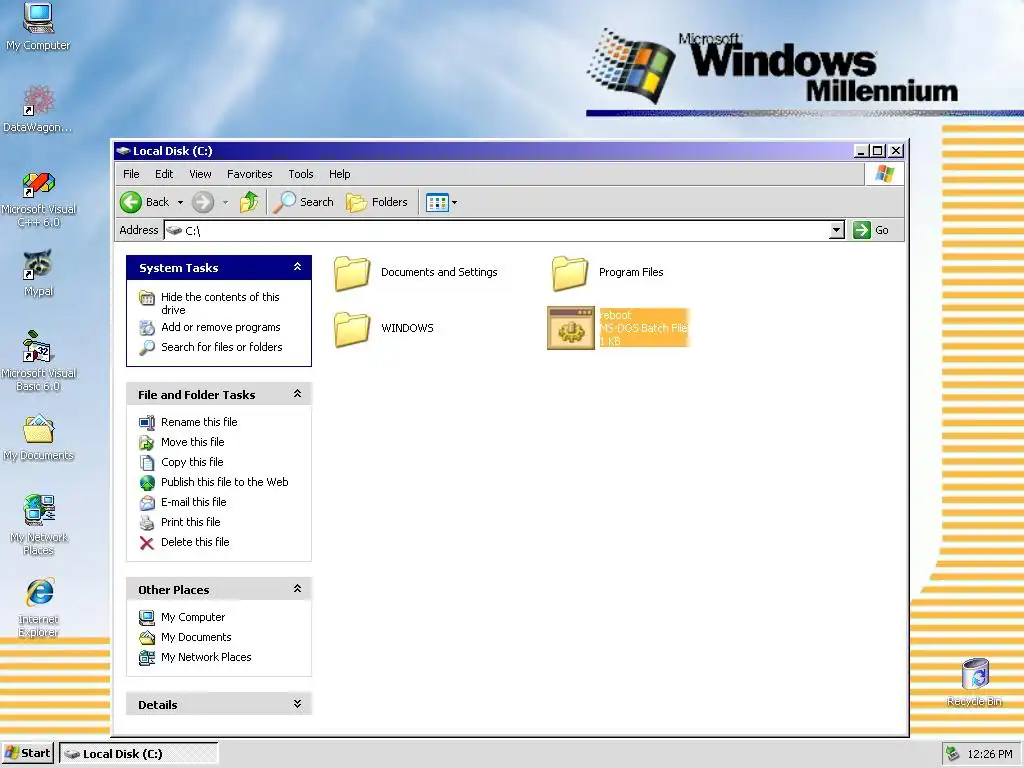Click Search for files or folders
1024x768 pixels.
(x=221, y=347)
